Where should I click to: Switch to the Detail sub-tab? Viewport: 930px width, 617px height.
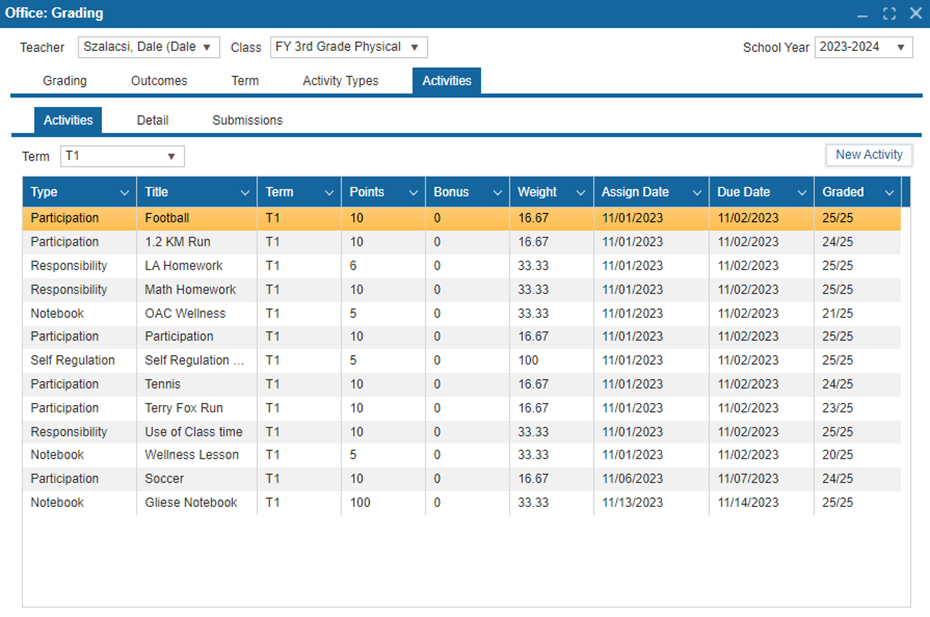(x=152, y=120)
